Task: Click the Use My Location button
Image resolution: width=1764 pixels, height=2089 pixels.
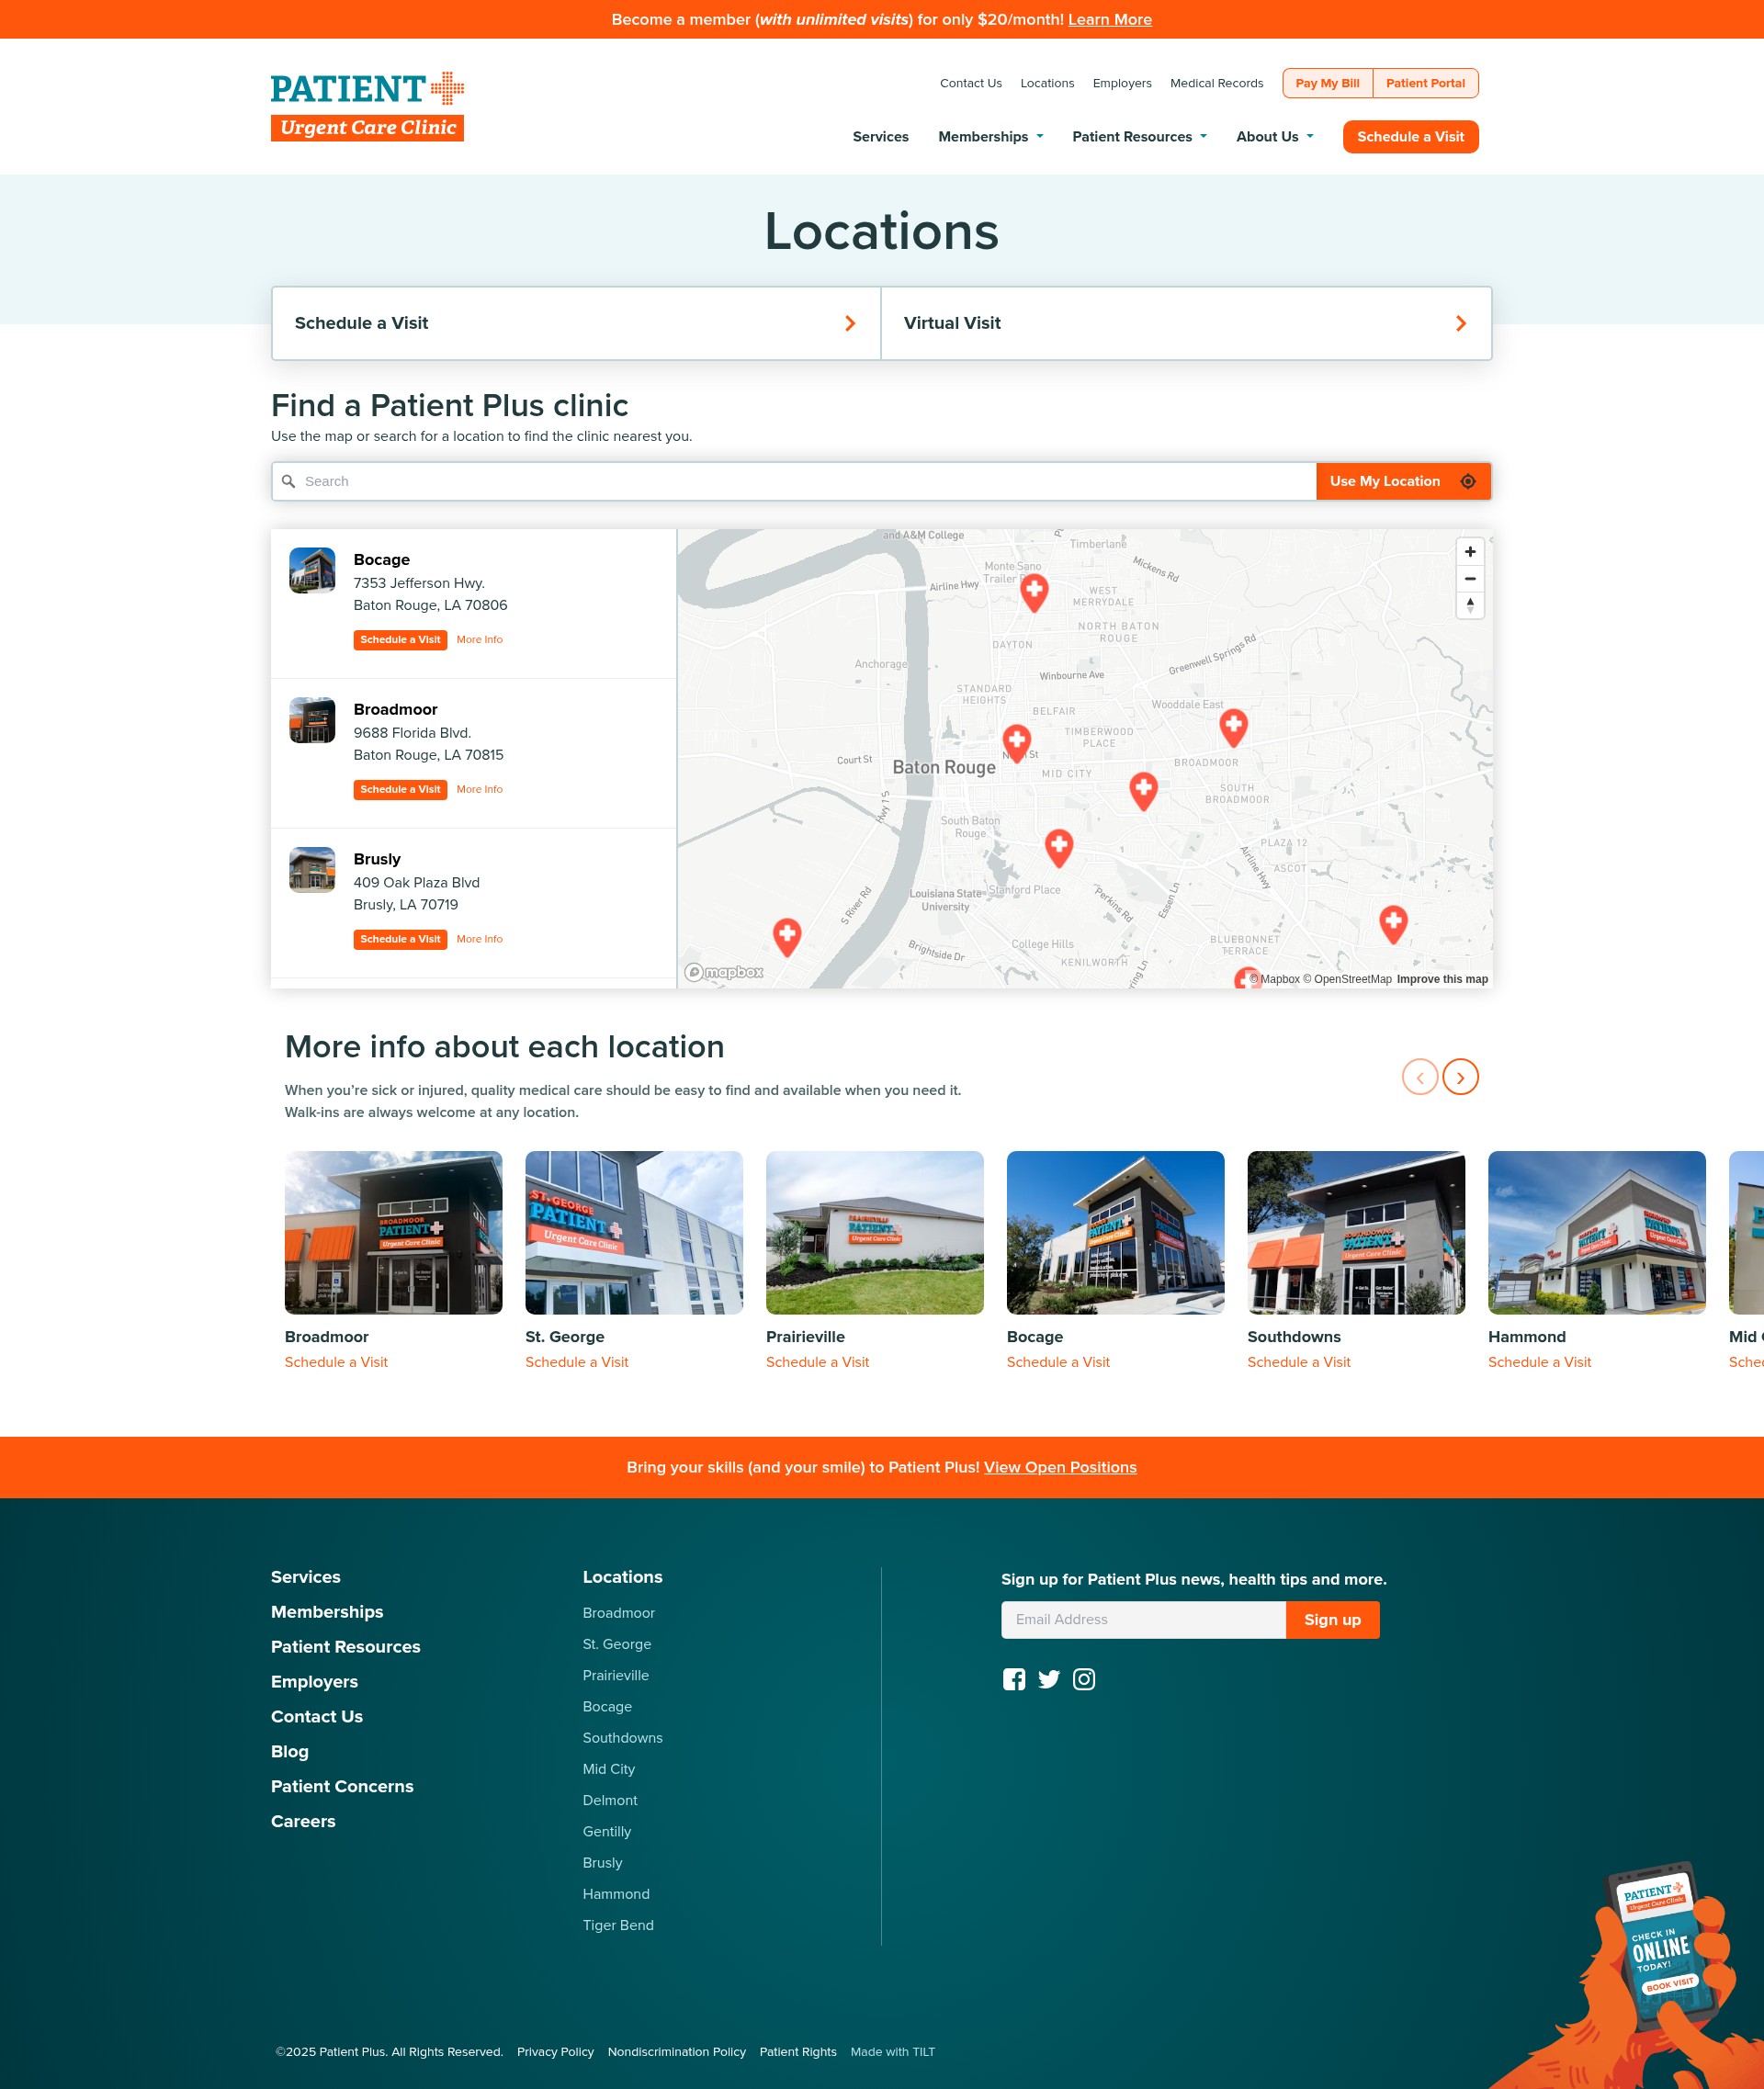Action: [1402, 481]
